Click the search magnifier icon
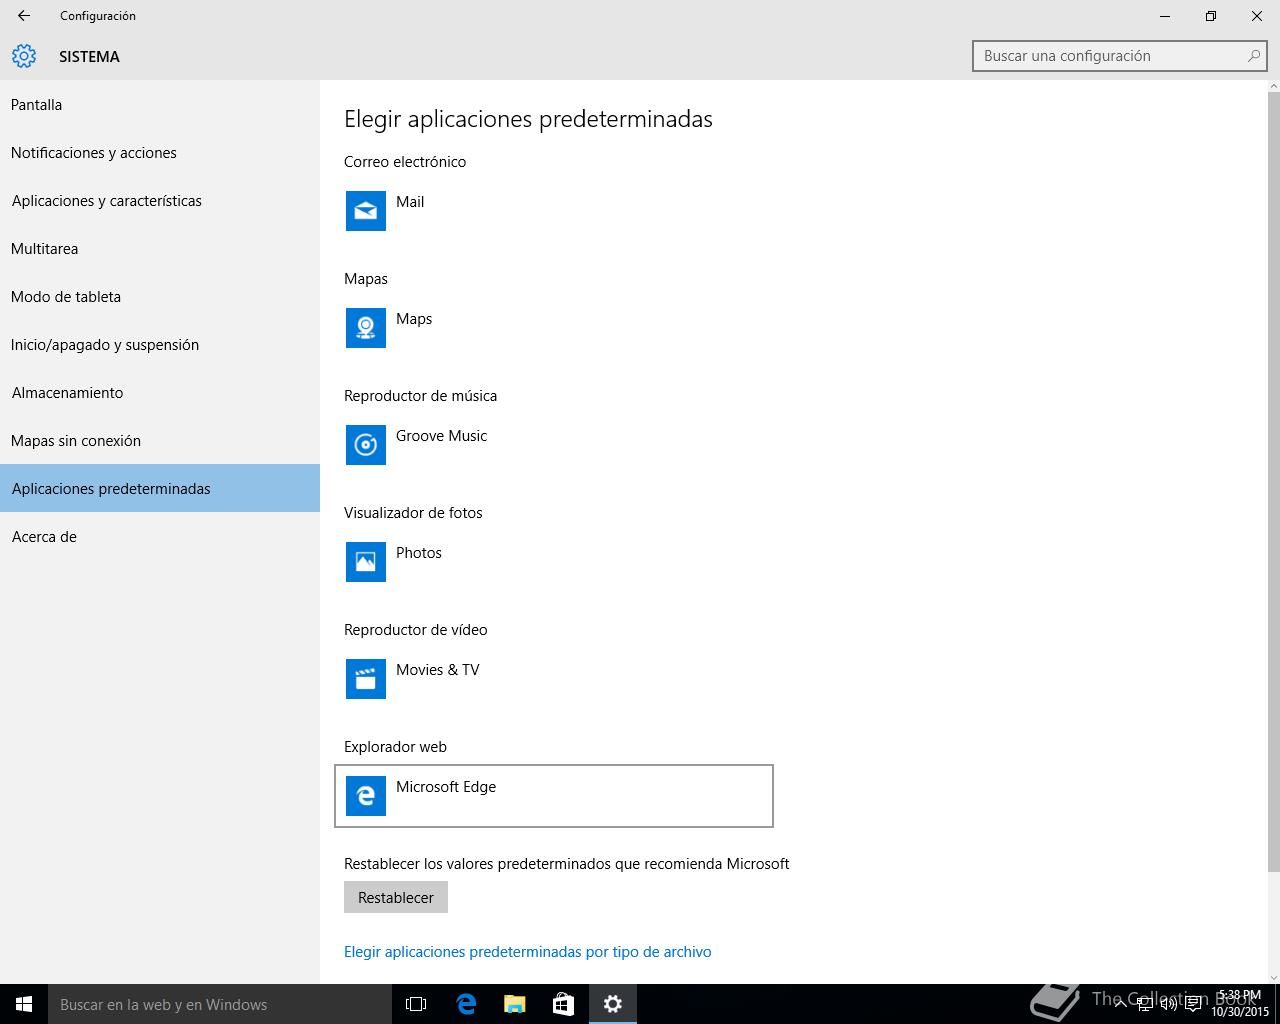 click(x=1253, y=56)
